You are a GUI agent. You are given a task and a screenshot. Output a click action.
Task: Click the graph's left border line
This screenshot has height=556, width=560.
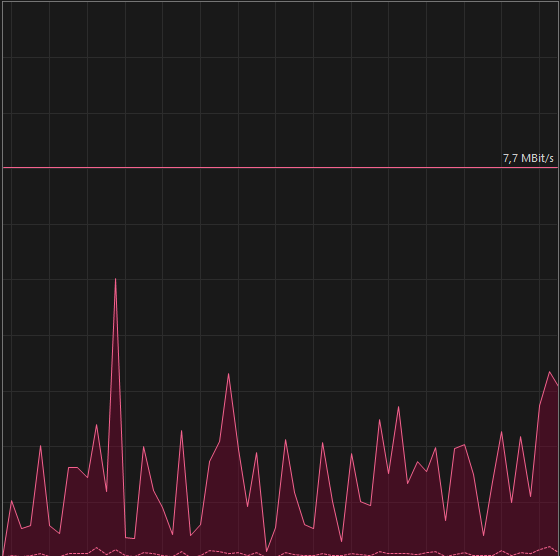pos(3,279)
